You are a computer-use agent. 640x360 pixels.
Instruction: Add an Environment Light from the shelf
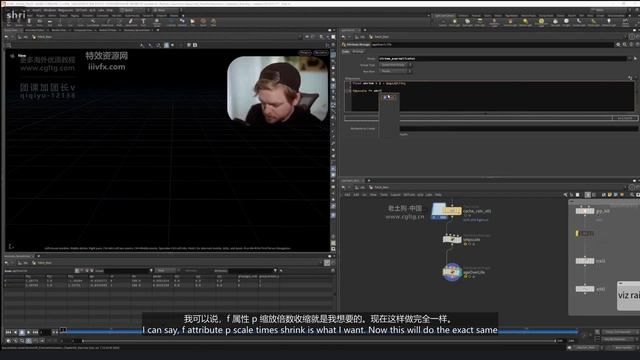pyautogui.click(x=542, y=21)
